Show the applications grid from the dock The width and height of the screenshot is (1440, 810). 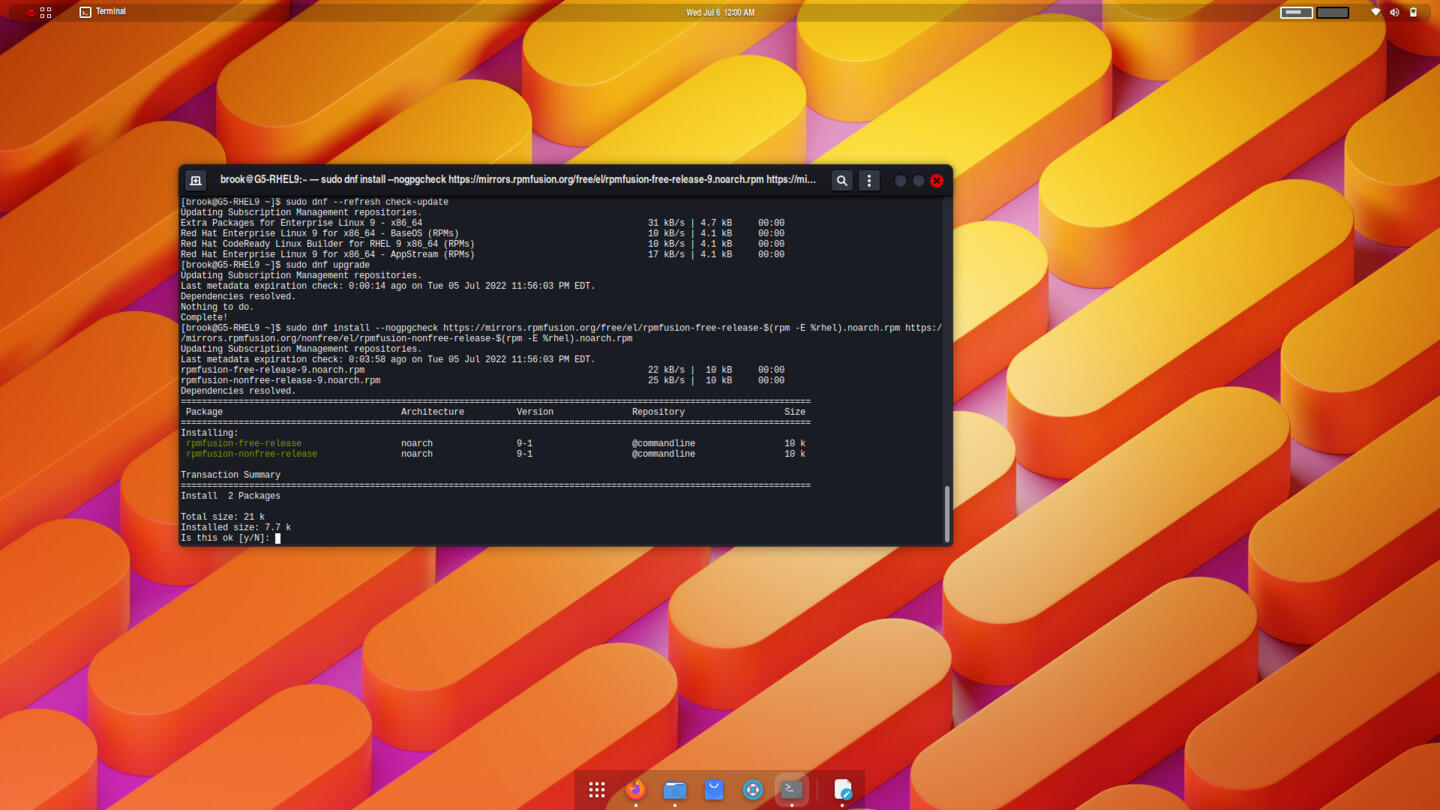click(x=597, y=789)
